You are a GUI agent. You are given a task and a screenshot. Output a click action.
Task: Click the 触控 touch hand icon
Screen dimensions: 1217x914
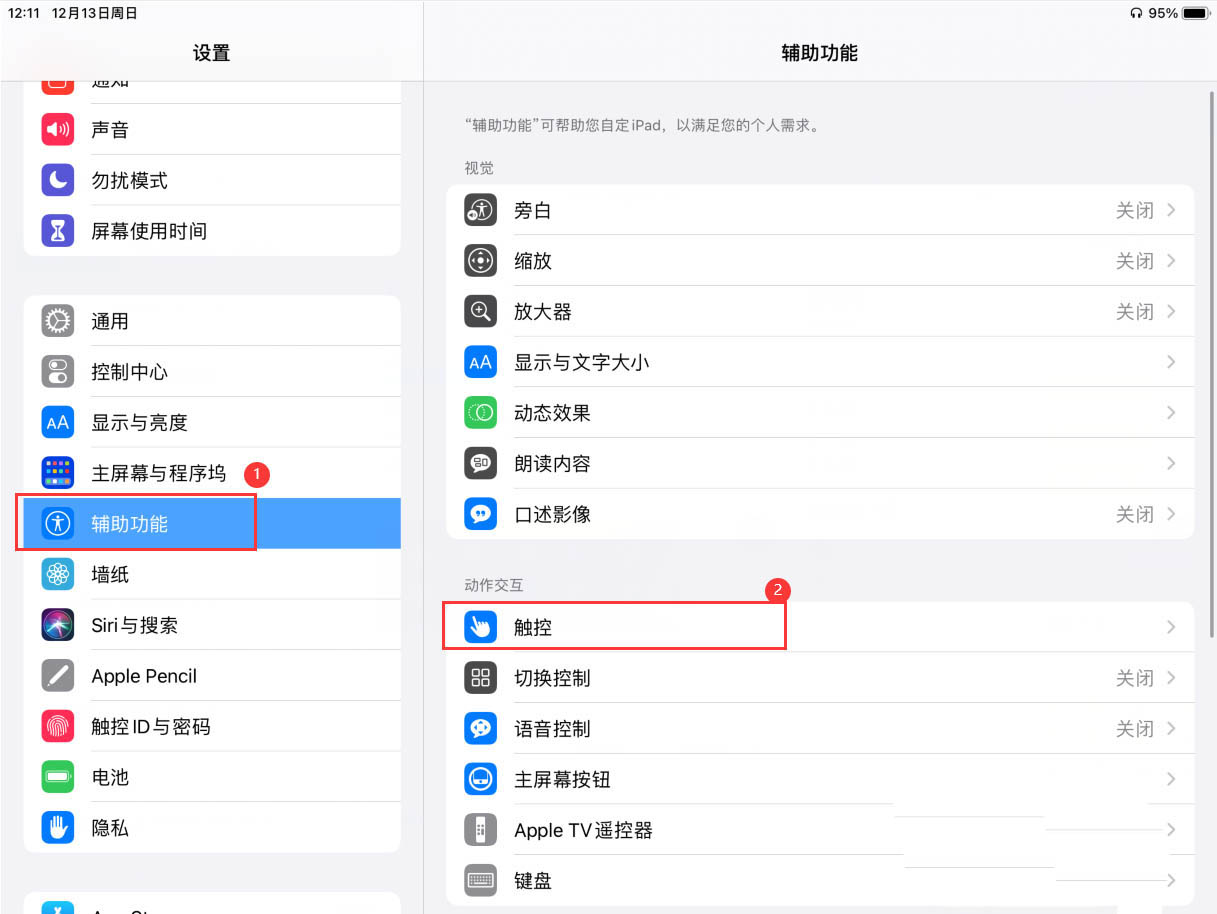tap(480, 627)
